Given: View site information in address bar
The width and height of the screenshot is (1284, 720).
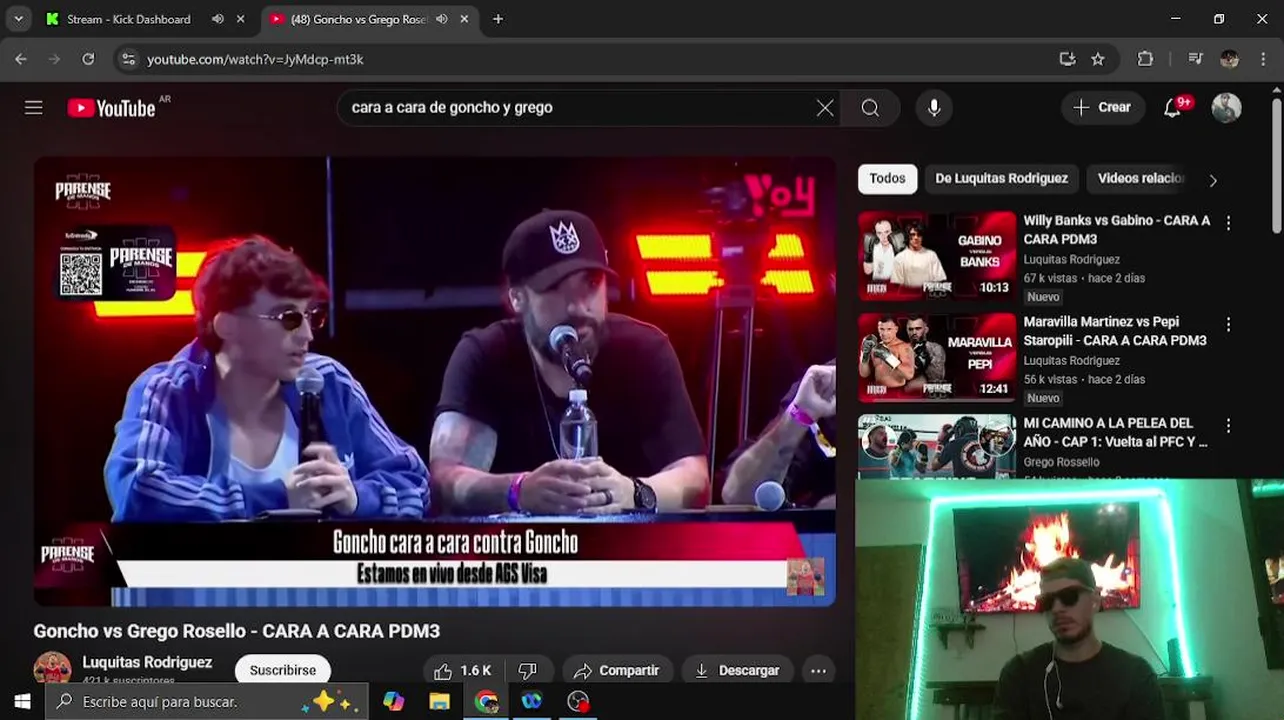Looking at the screenshot, I should pos(128,59).
